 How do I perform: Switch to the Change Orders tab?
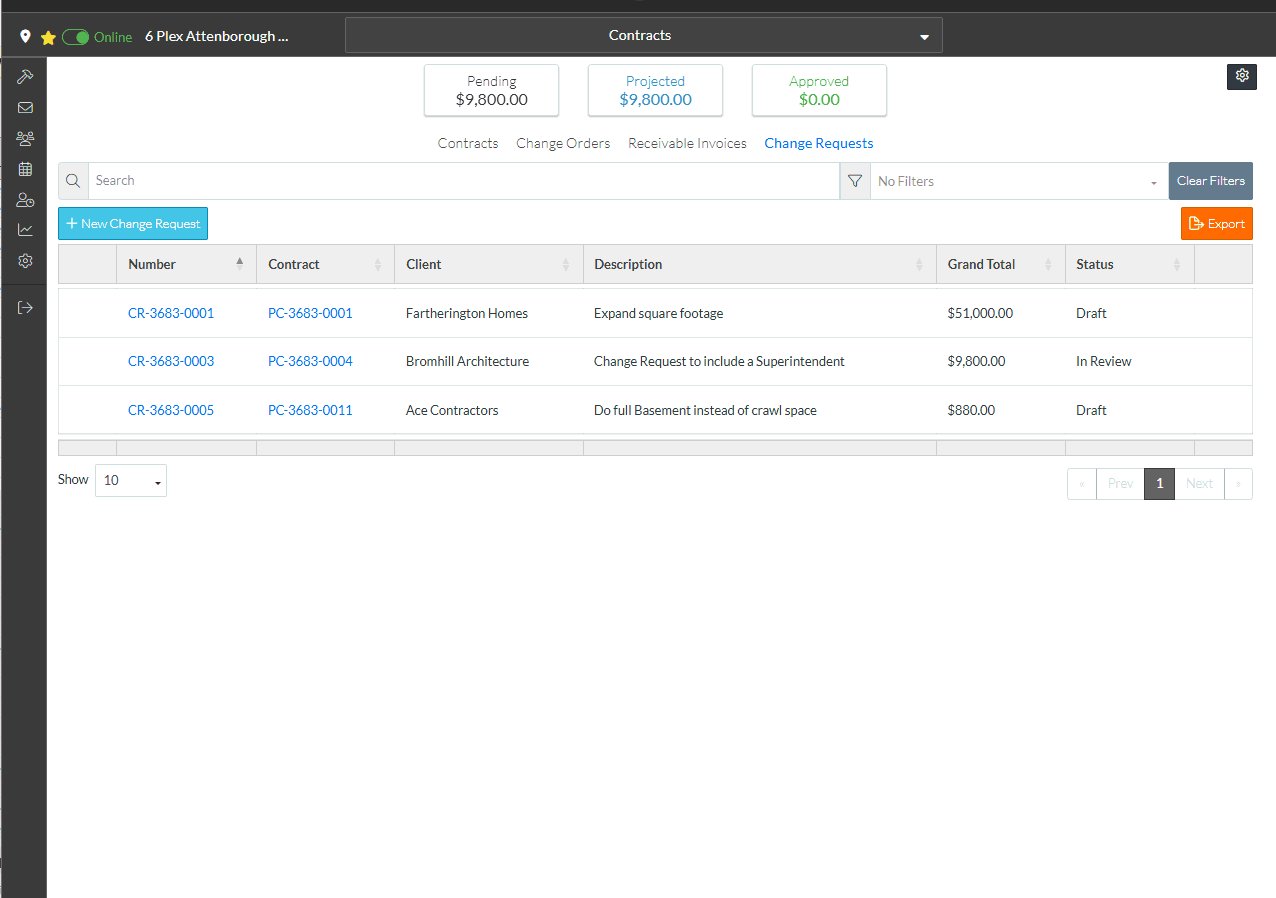click(x=563, y=143)
